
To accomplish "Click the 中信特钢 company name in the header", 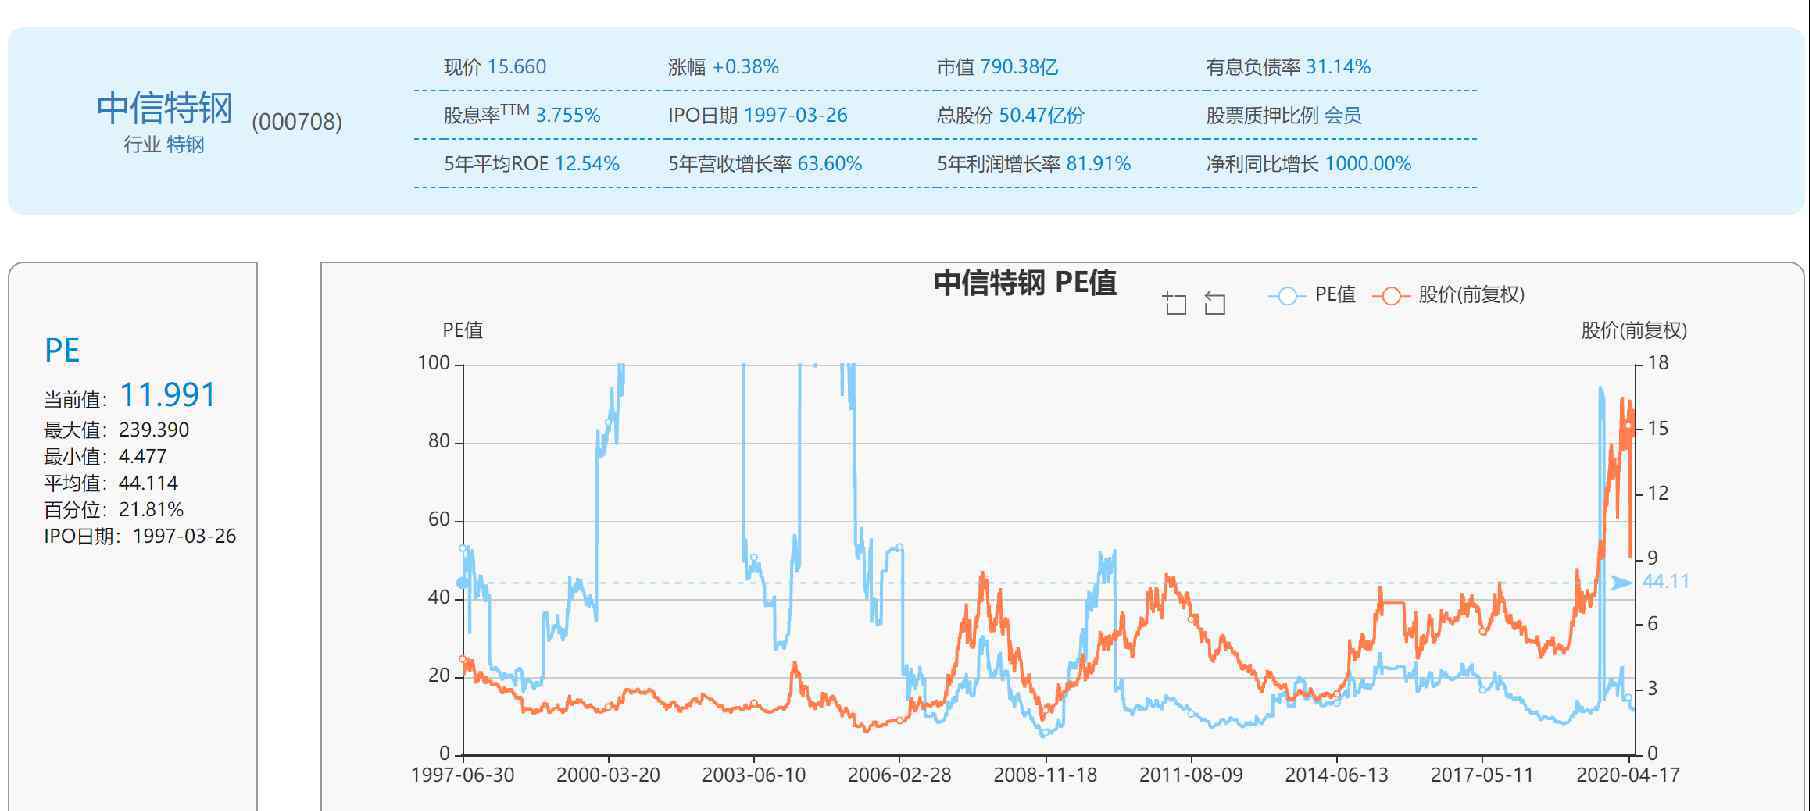I will pos(165,108).
